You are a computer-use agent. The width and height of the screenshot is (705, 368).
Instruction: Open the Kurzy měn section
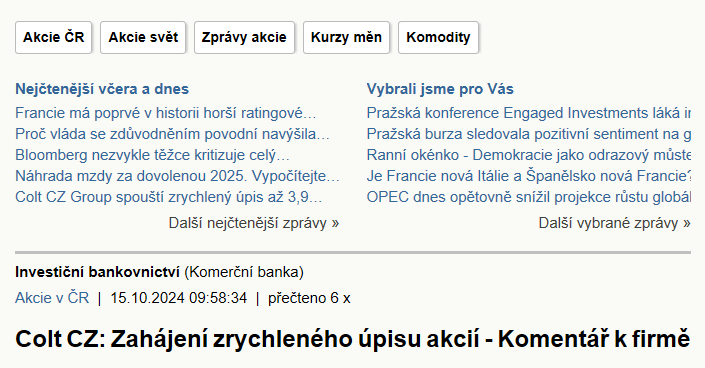(346, 37)
